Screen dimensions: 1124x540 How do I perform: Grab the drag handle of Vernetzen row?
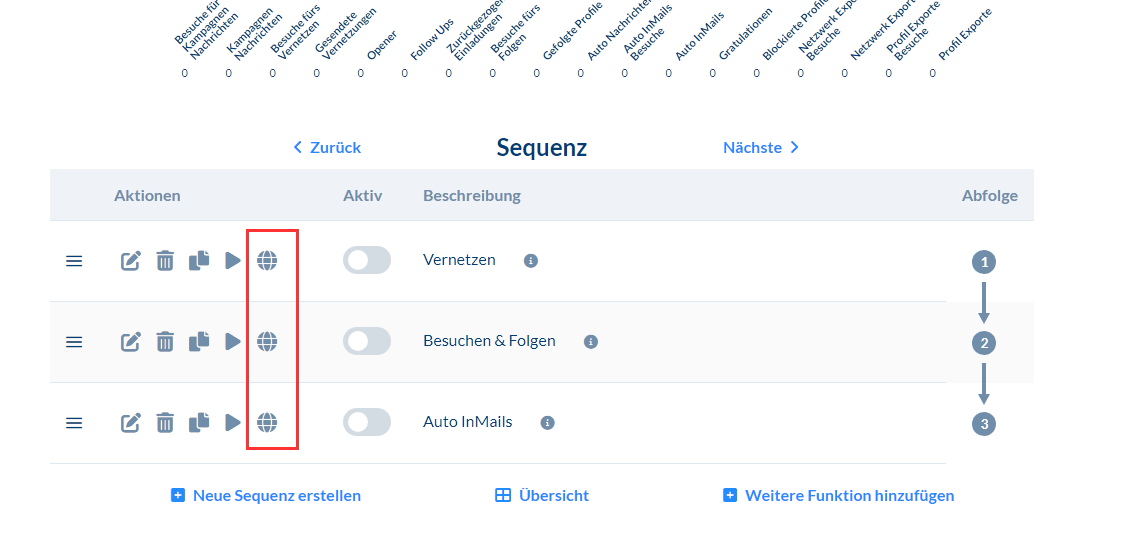pyautogui.click(x=74, y=261)
